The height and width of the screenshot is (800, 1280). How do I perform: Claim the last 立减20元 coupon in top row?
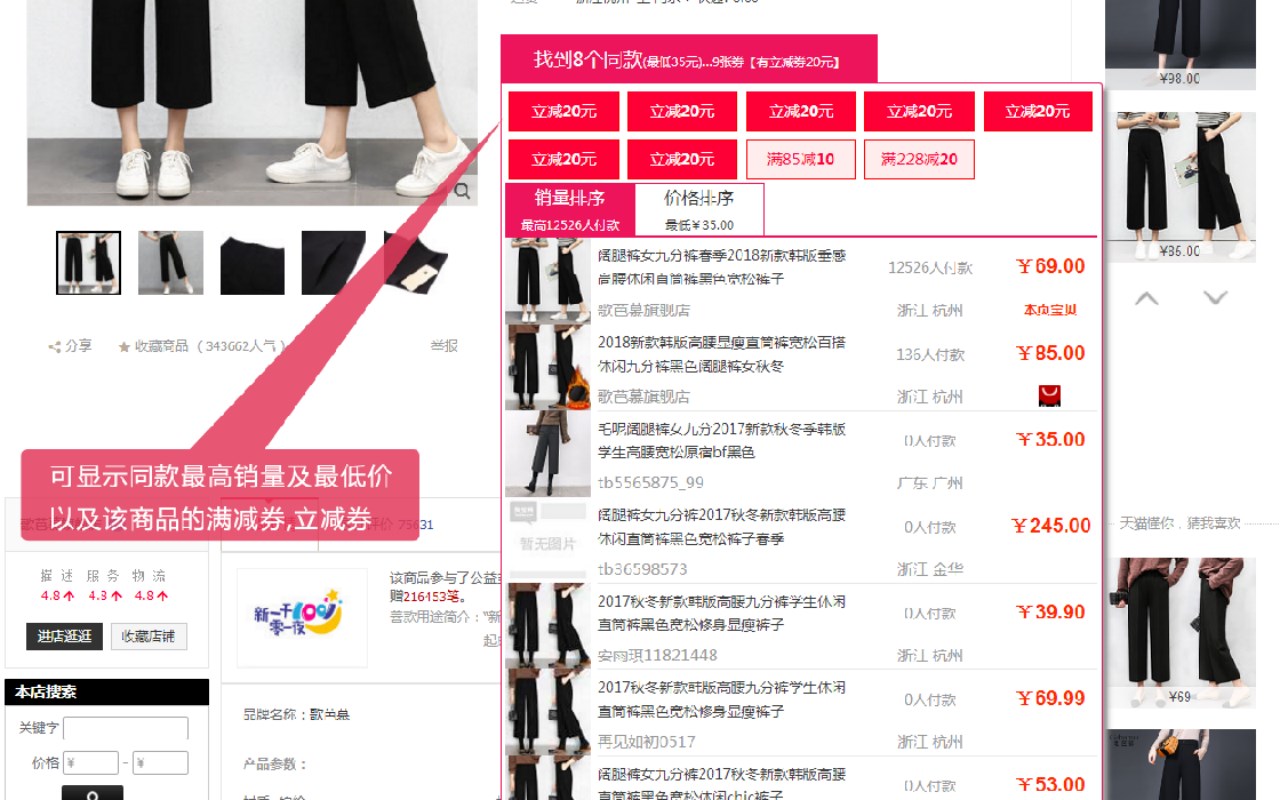pos(1038,111)
